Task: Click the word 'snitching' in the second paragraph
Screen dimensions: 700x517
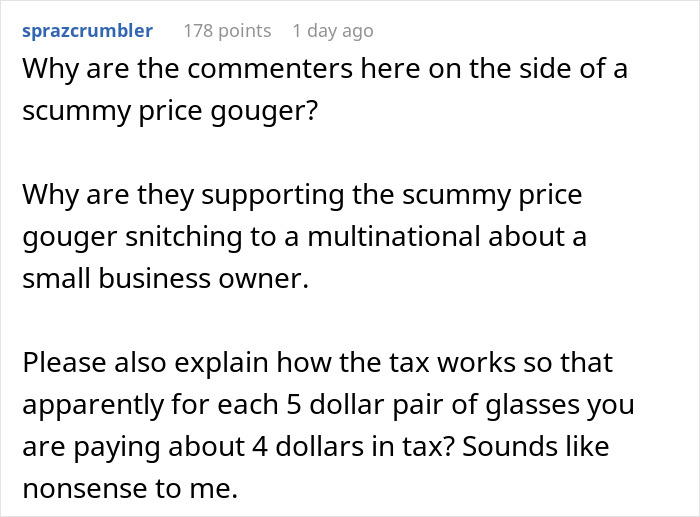Action: (183, 237)
